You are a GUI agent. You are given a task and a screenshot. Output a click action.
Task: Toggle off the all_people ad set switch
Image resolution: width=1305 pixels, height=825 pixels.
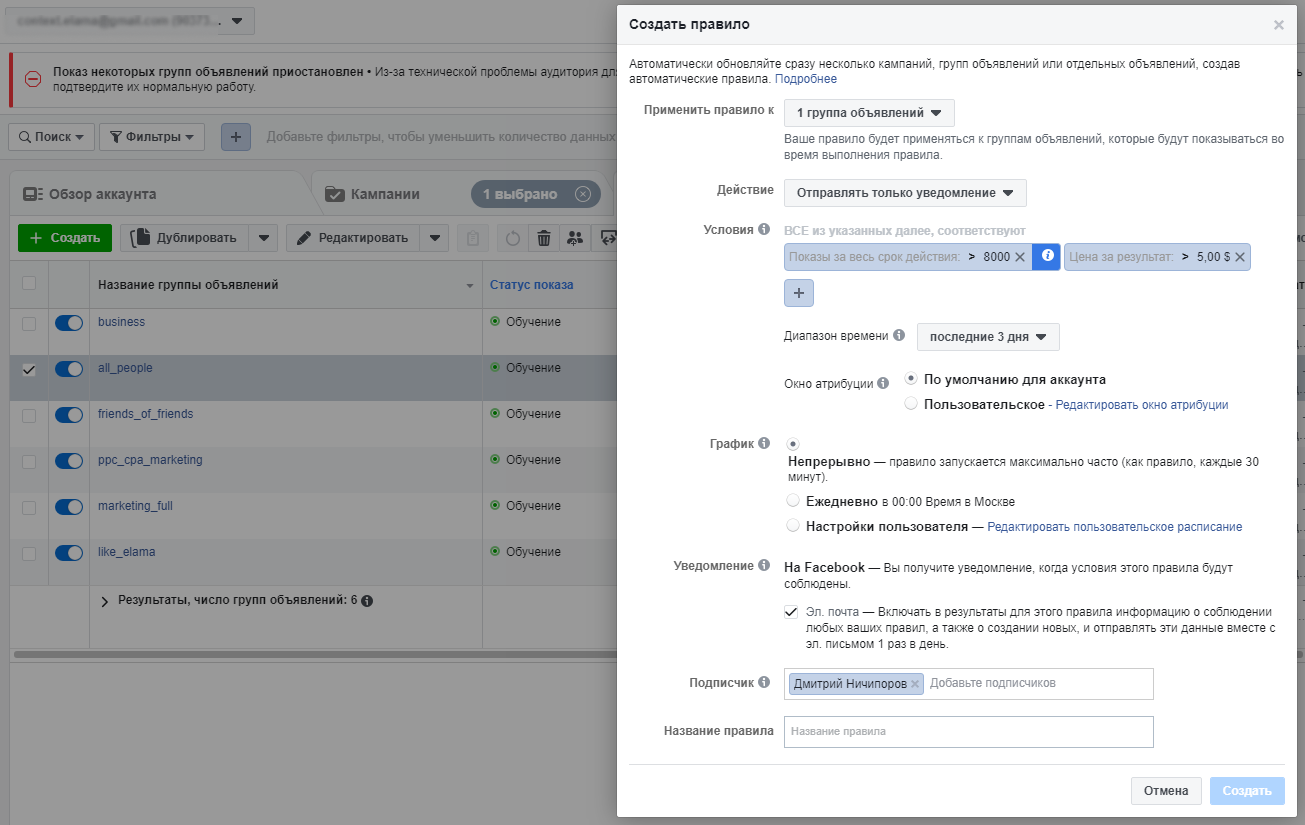(69, 369)
